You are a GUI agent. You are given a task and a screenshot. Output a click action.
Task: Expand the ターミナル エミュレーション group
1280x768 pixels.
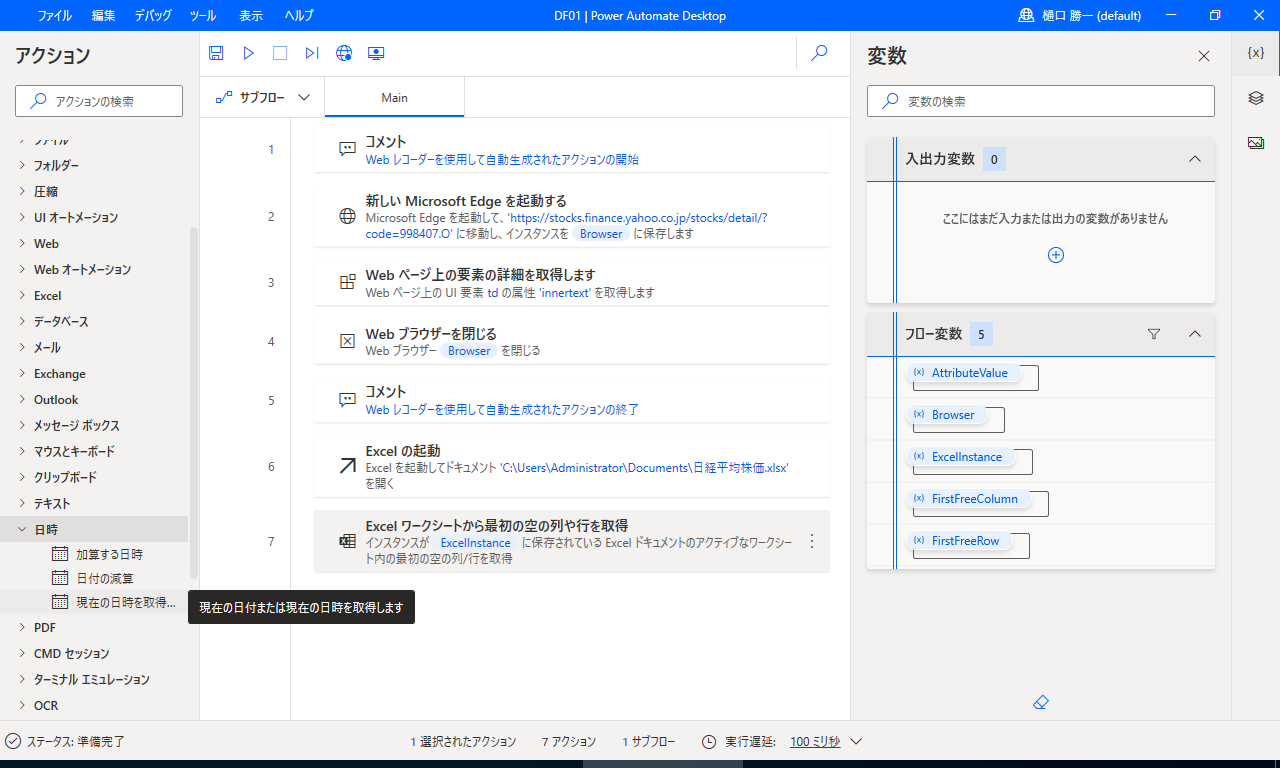click(22, 679)
